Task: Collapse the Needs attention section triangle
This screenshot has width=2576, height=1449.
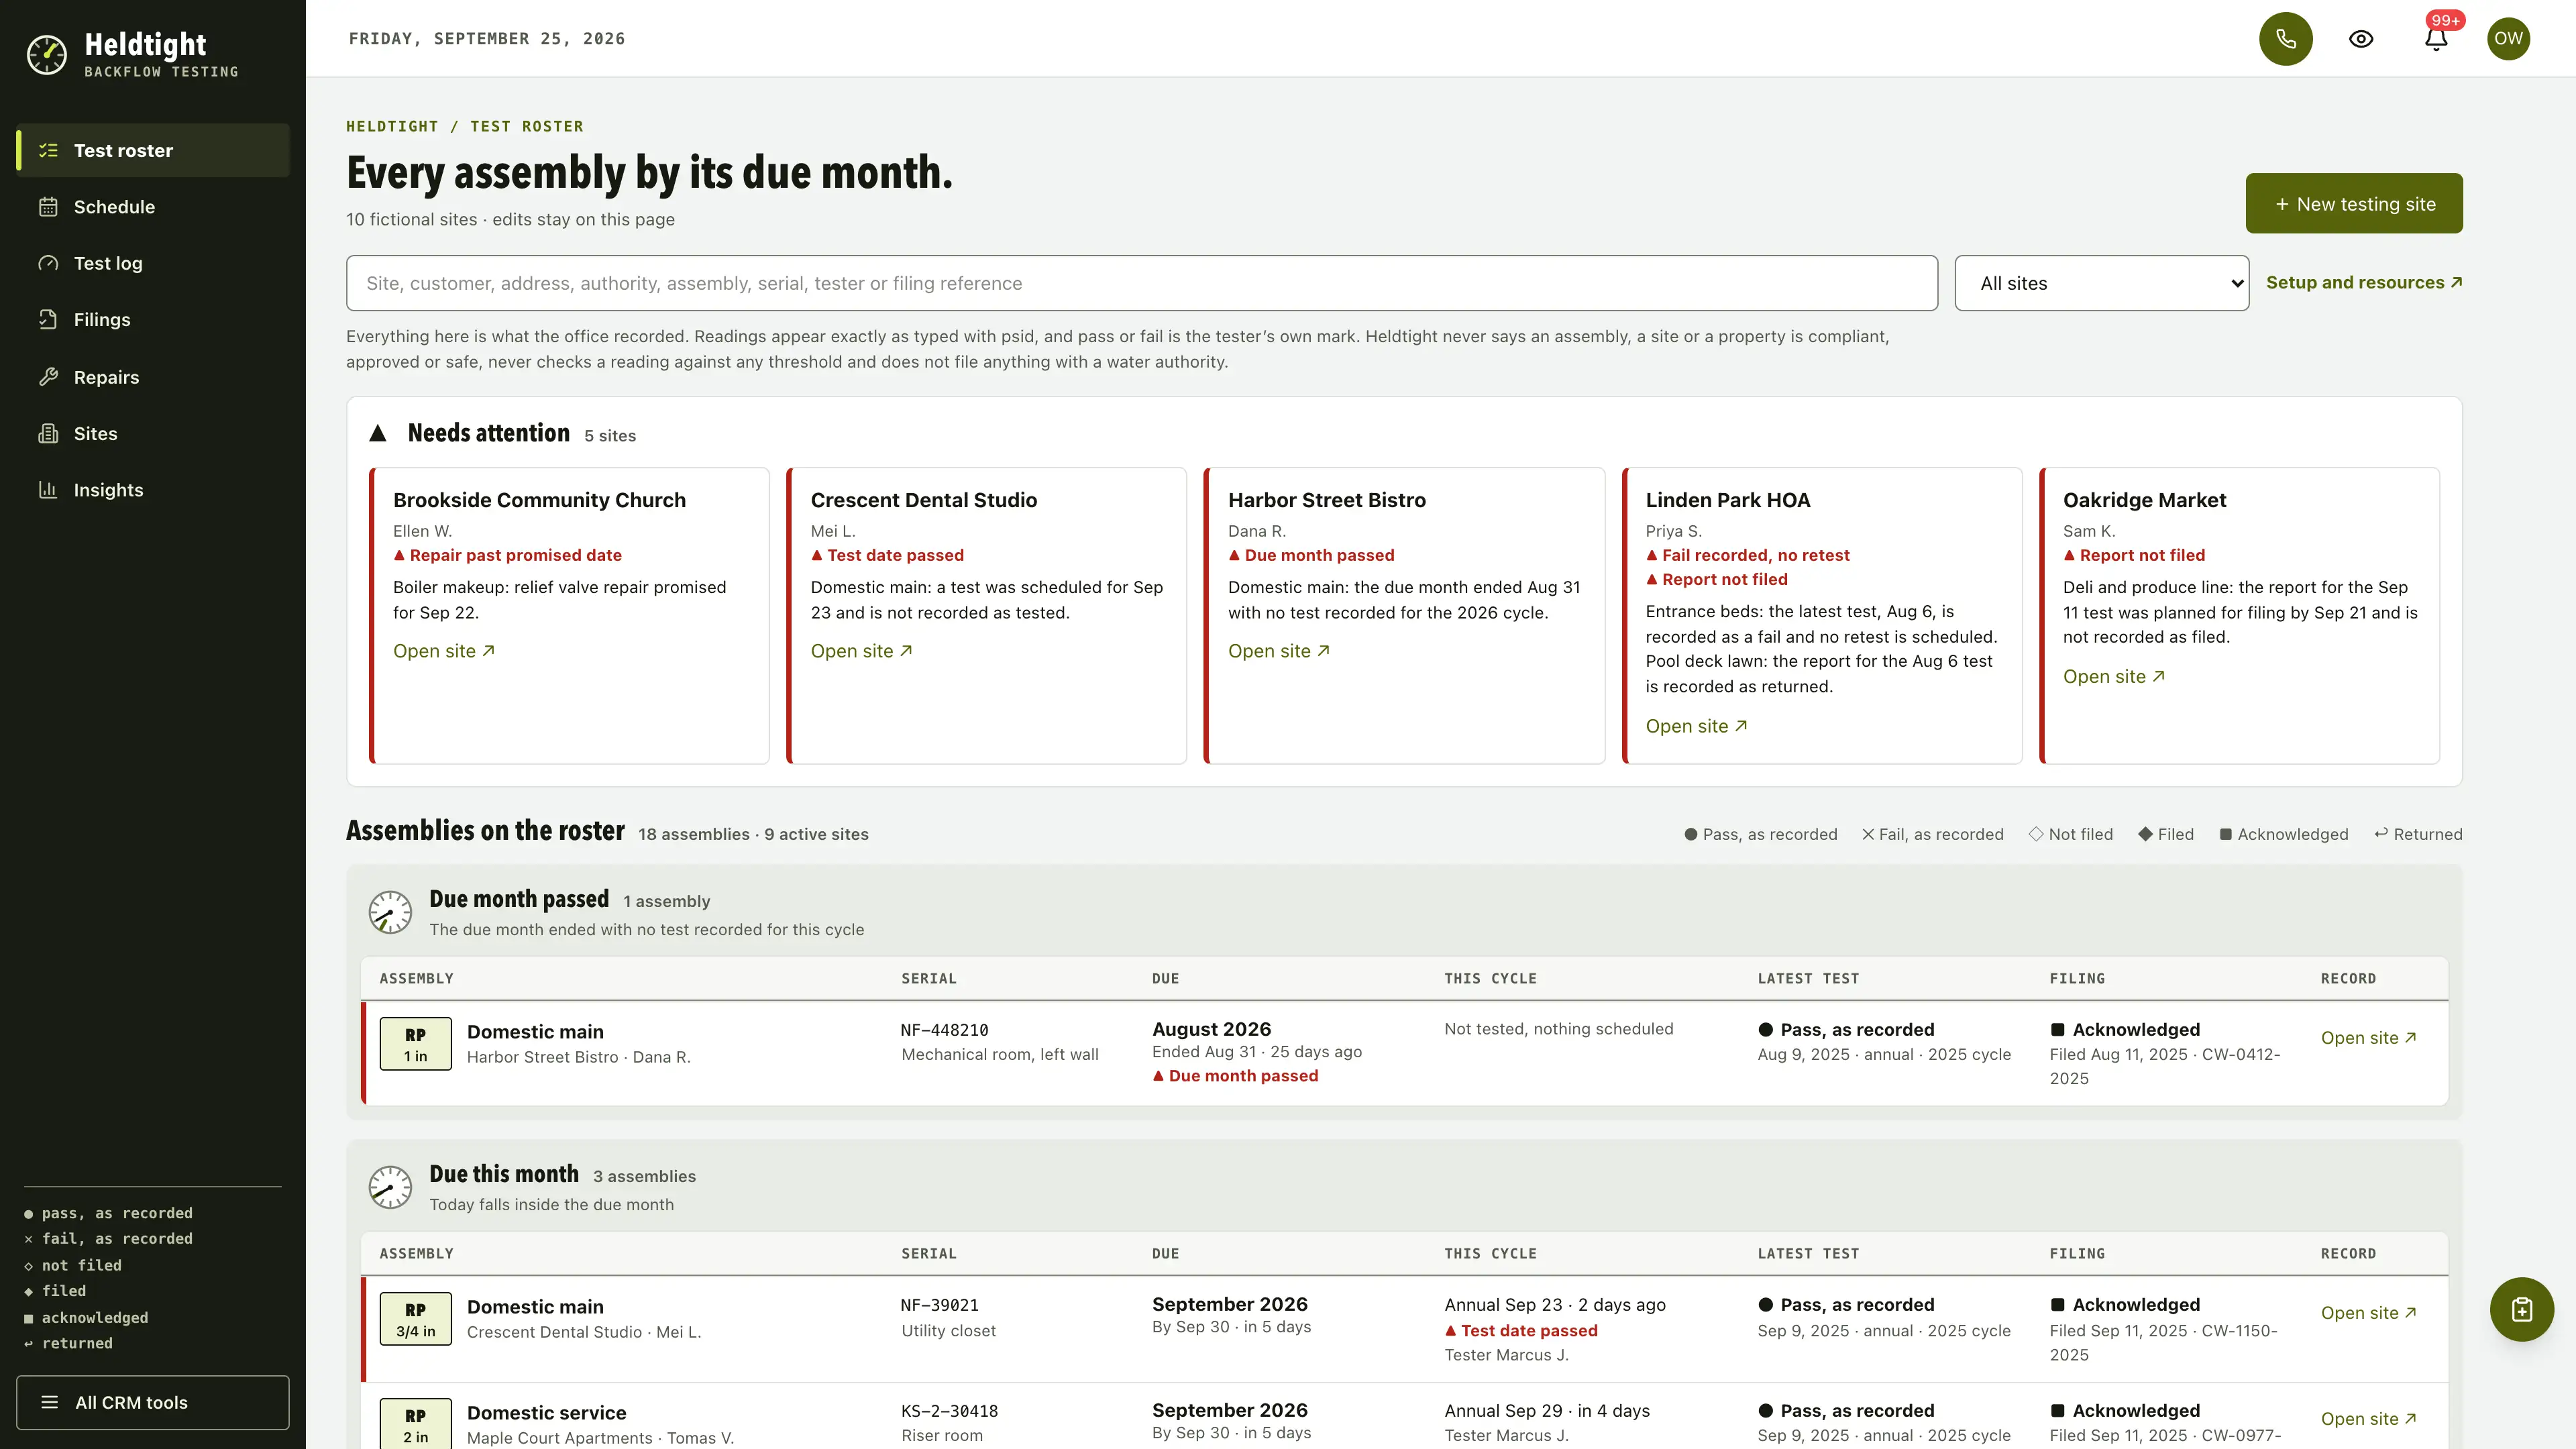Action: click(x=377, y=434)
